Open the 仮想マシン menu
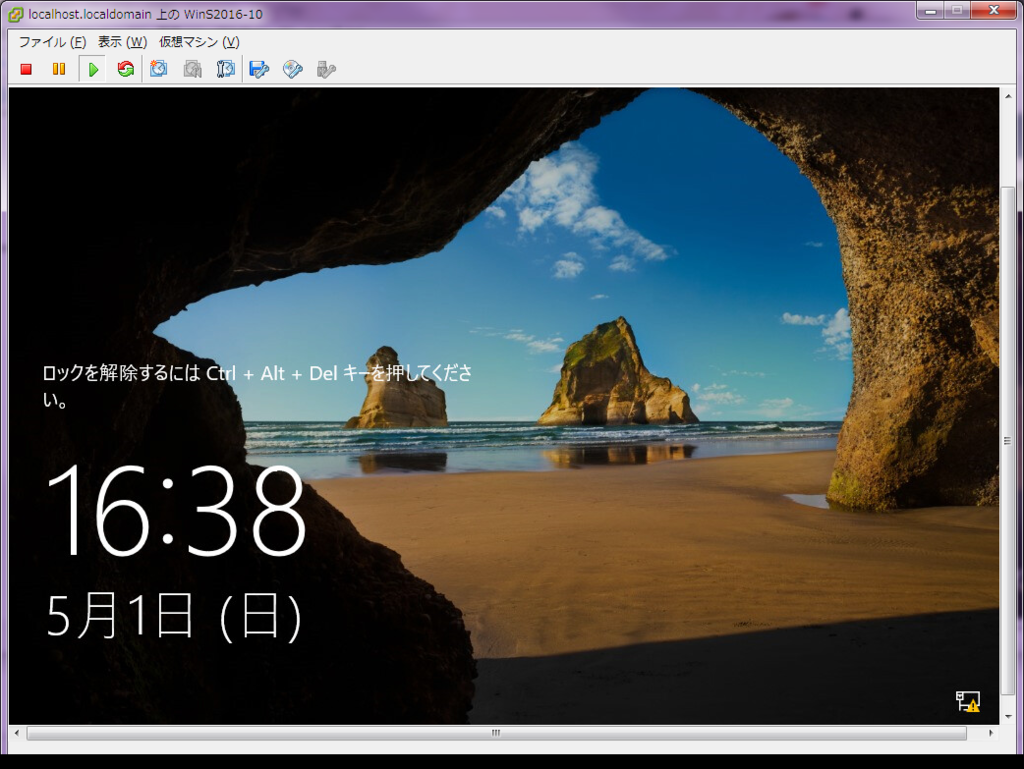The image size is (1024, 769). pyautogui.click(x=196, y=42)
